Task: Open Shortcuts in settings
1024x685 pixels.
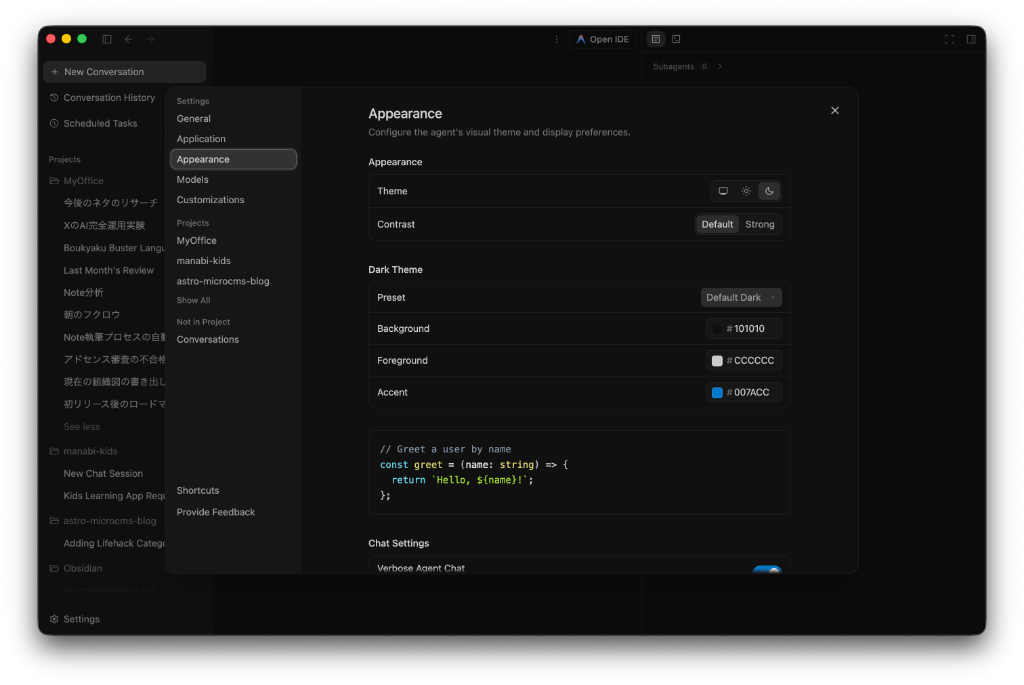Action: [198, 490]
